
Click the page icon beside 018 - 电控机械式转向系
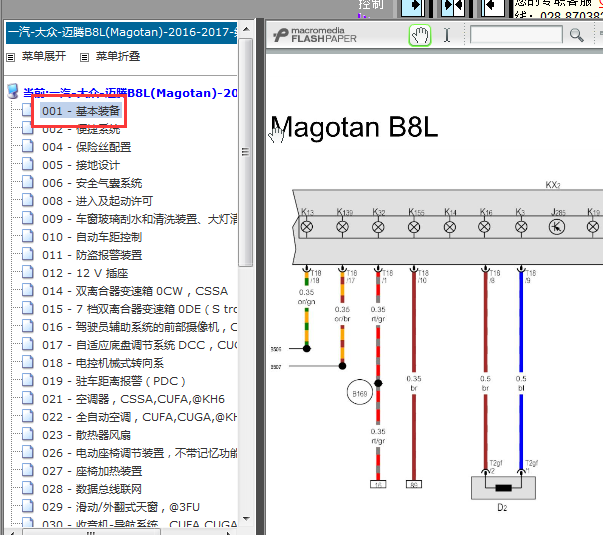(28, 362)
